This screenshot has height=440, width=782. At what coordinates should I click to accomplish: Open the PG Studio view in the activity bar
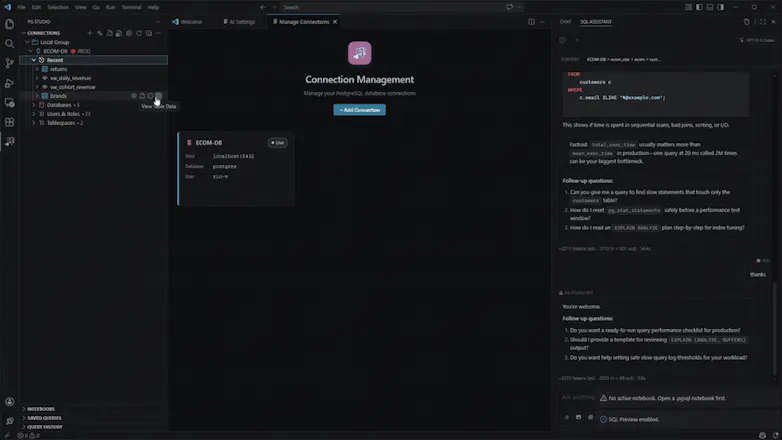(9, 142)
